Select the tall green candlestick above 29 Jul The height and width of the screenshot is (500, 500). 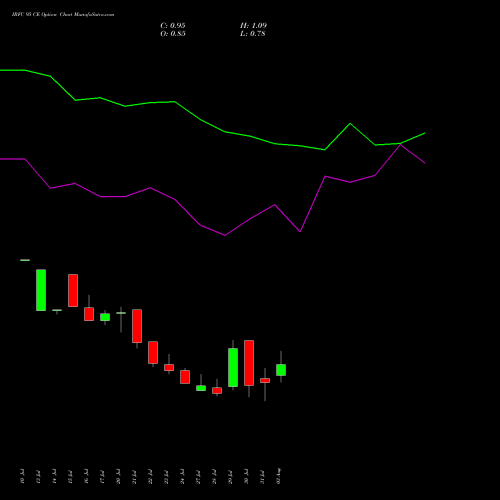(x=233, y=367)
